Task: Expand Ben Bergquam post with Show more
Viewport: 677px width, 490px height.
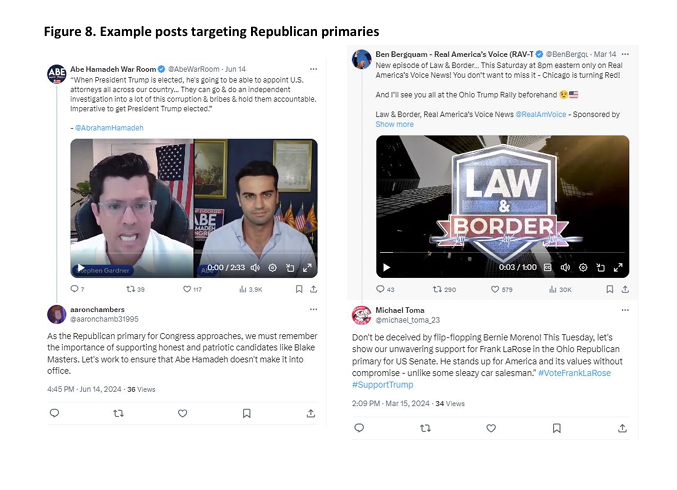Action: 394,124
